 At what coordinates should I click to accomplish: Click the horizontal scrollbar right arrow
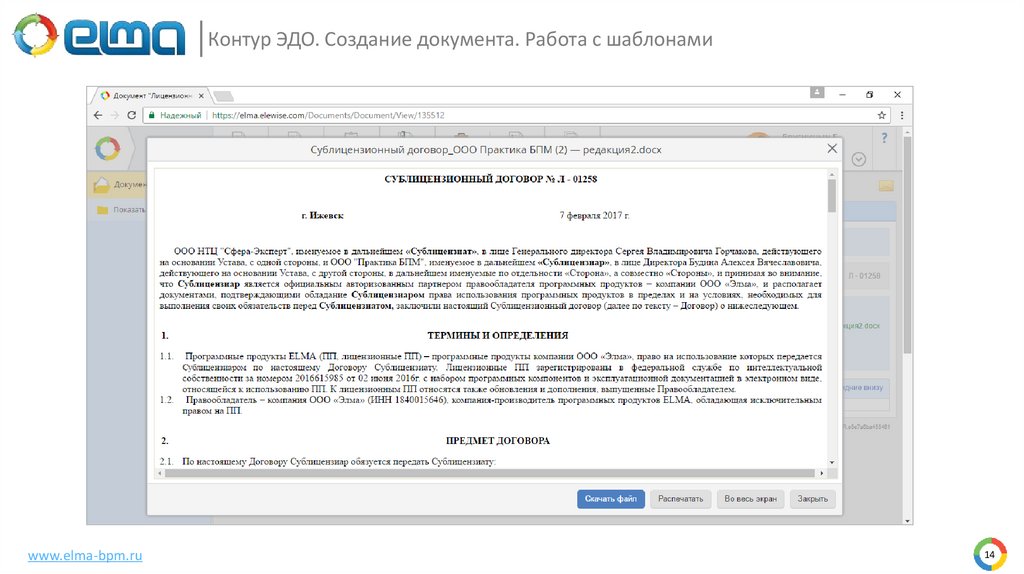[x=822, y=473]
